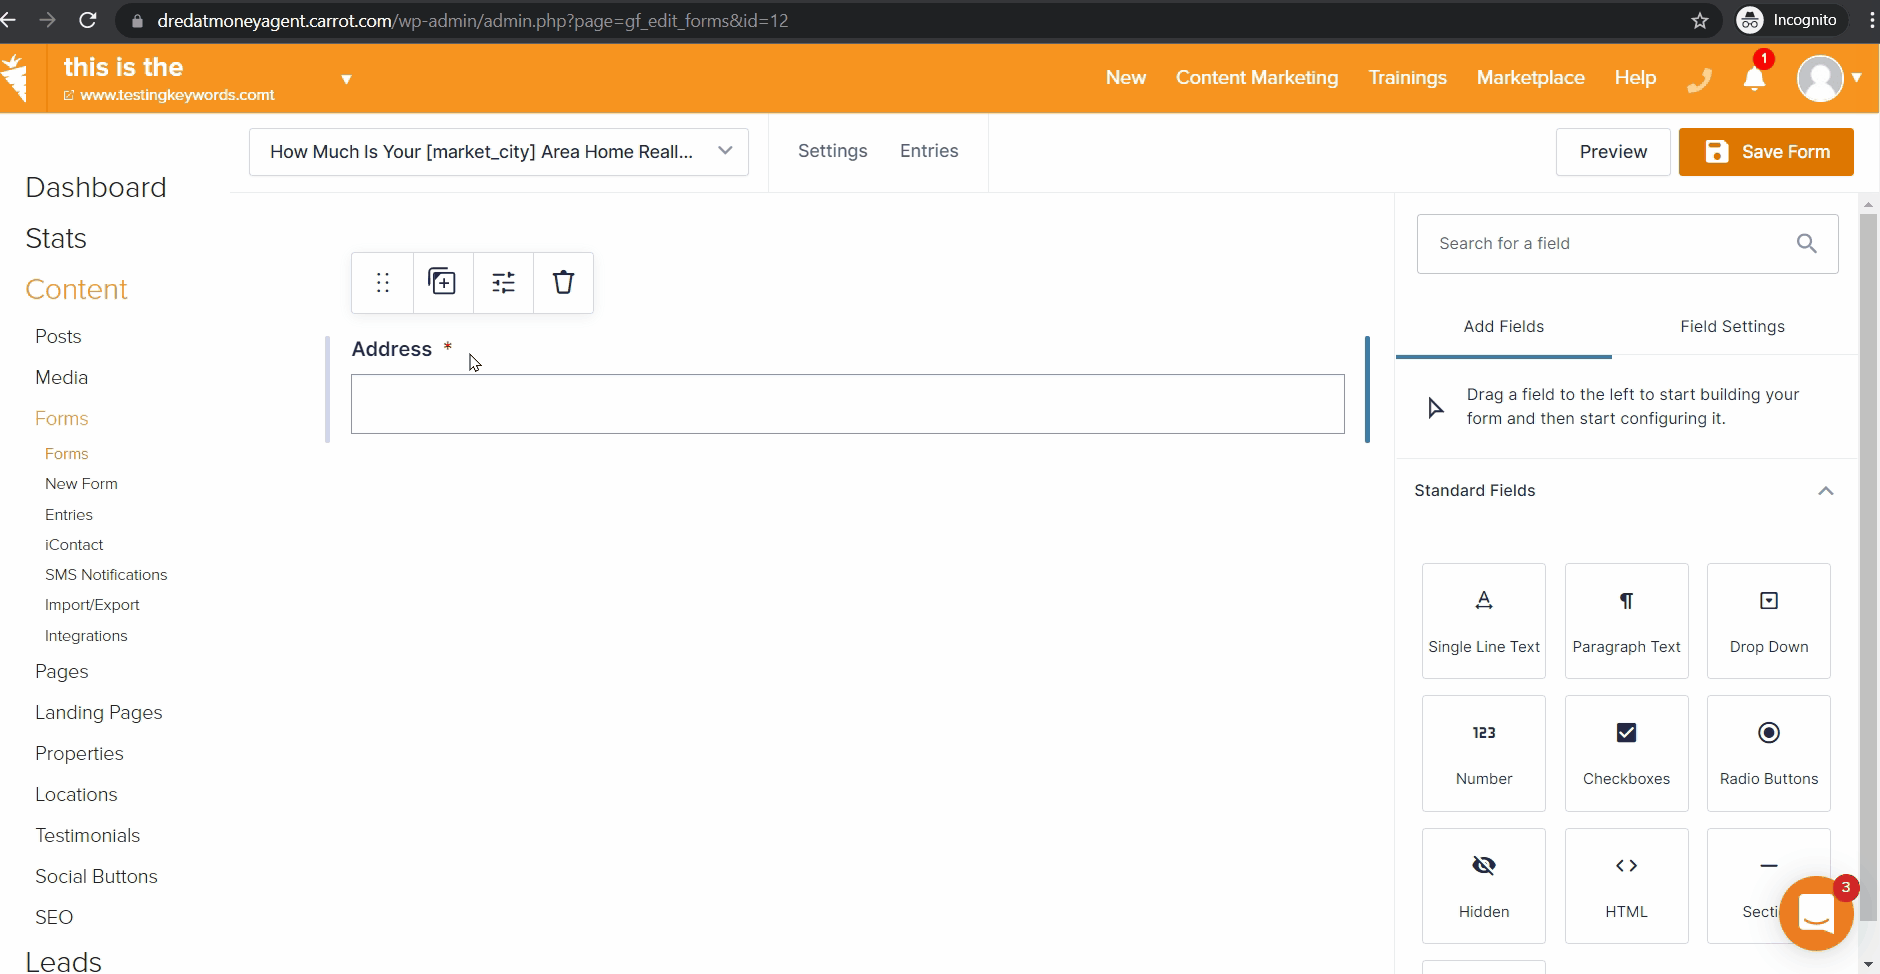Click the Address text input
1880x974 pixels.
848,404
